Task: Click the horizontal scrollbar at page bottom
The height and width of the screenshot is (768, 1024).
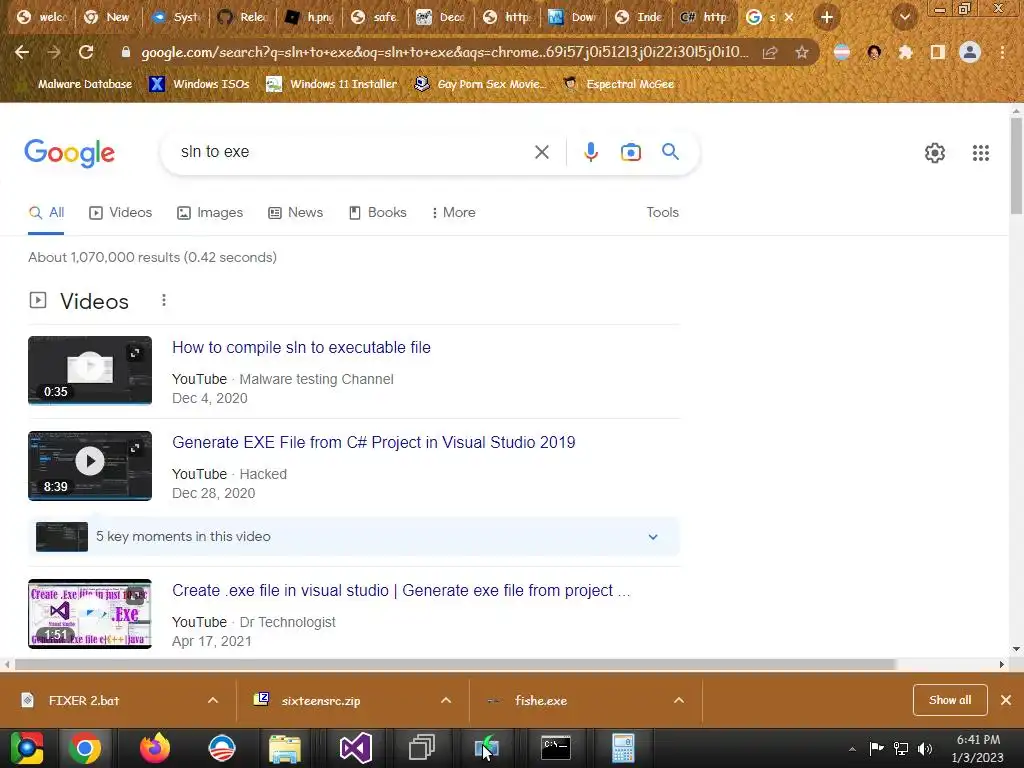Action: (455, 664)
